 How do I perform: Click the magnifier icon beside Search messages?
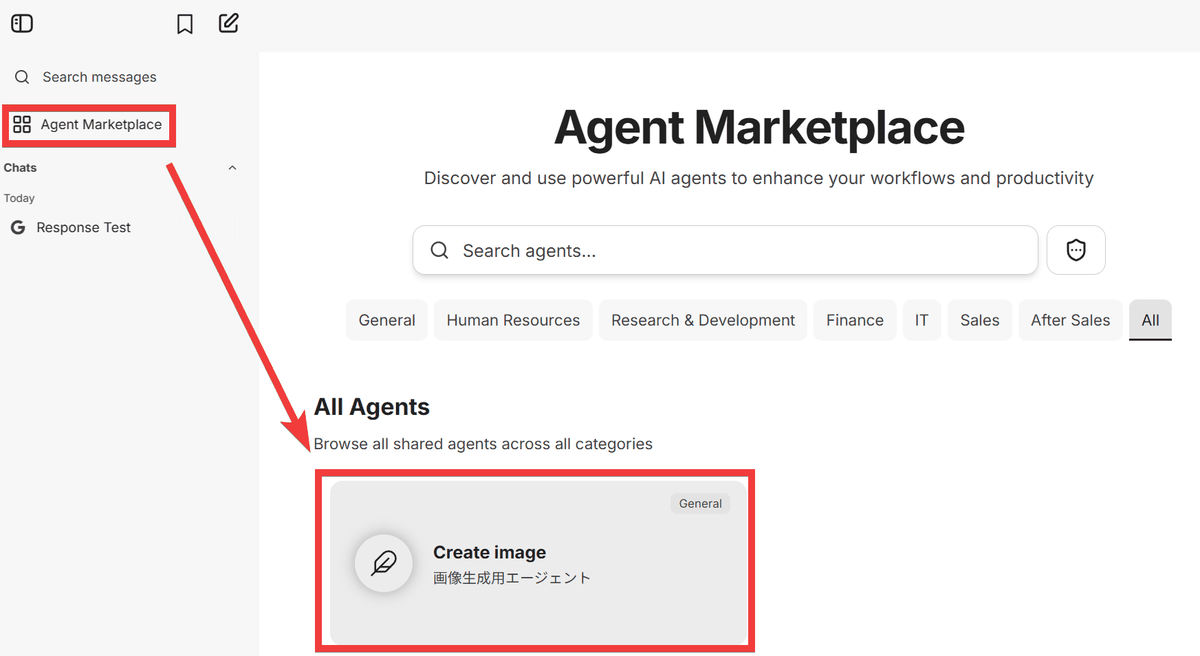22,77
